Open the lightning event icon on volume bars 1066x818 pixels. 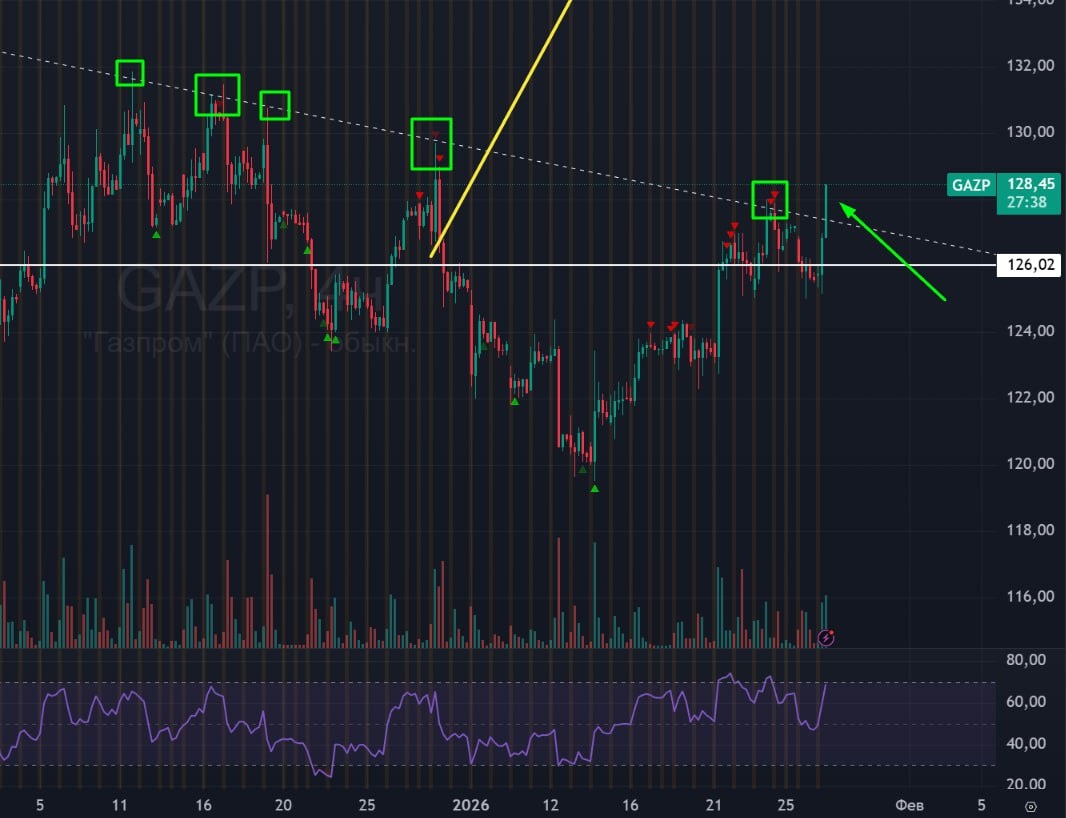826,638
